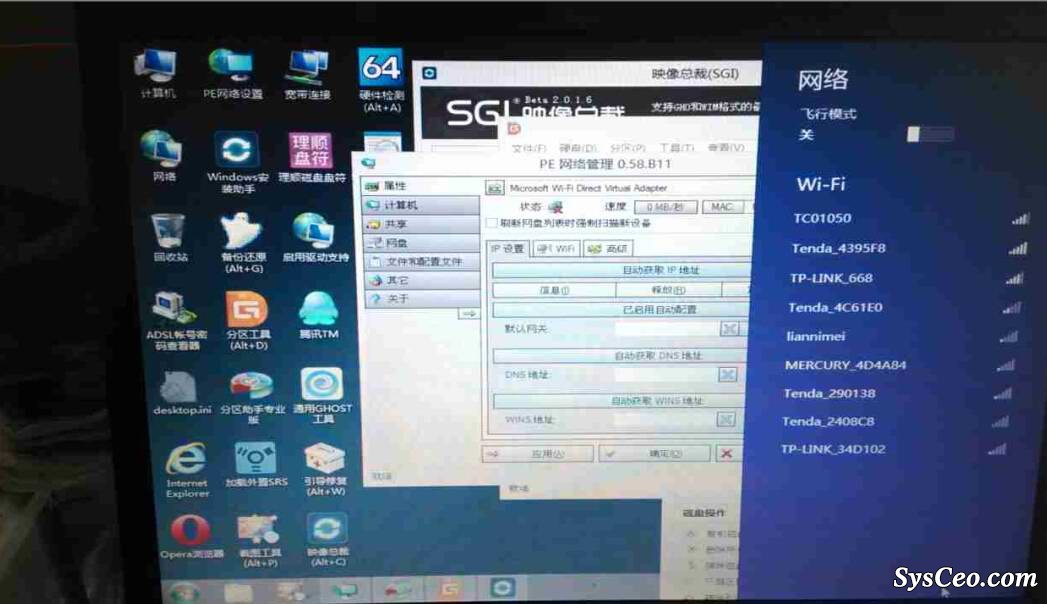Launch 分区工具 (Alt+D) icon
This screenshot has height=604, width=1047.
[x=248, y=320]
